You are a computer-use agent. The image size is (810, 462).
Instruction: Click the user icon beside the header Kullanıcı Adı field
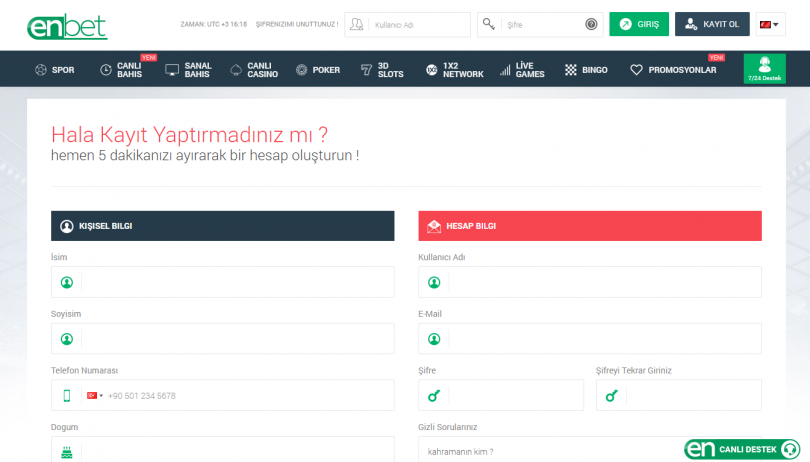(356, 24)
